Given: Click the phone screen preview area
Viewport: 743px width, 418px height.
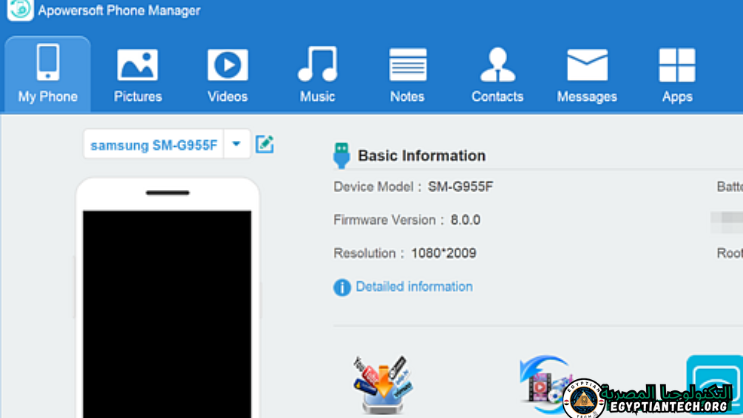Looking at the screenshot, I should coord(167,310).
